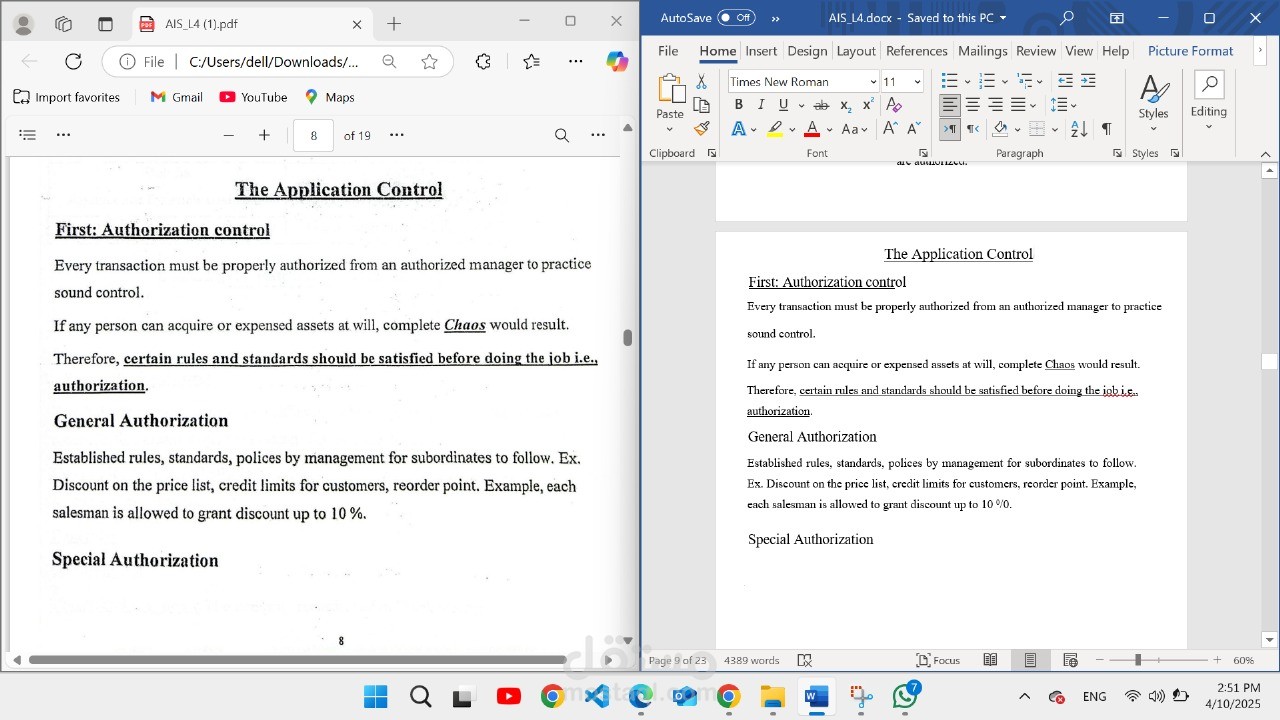
Task: Click the Copy icon in Word's Clipboard group
Action: pyautogui.click(x=701, y=105)
